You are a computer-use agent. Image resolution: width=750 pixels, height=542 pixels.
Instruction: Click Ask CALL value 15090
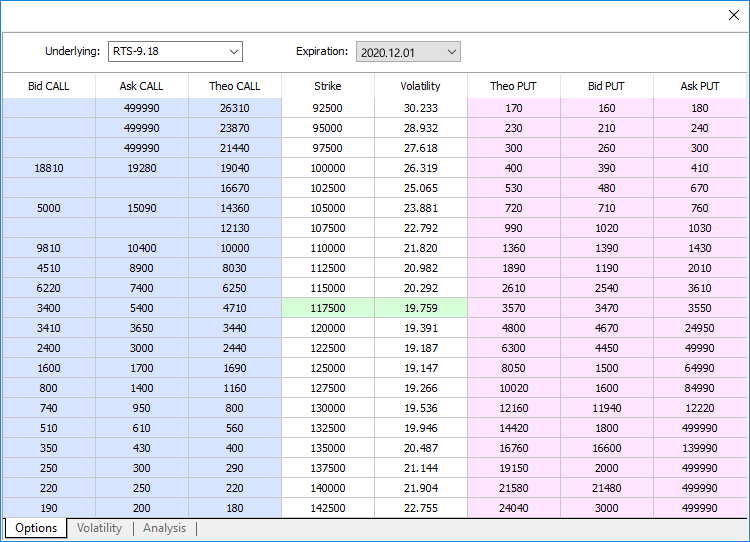click(x=142, y=208)
